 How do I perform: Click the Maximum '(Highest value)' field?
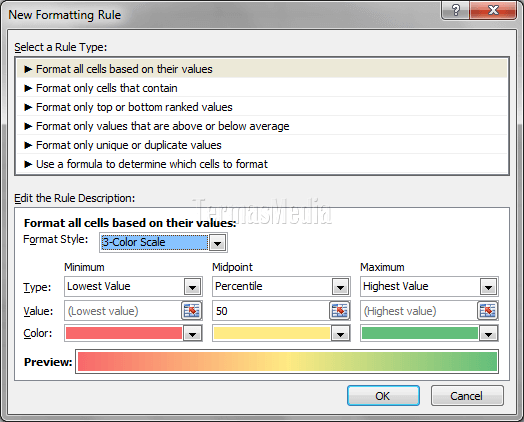coord(419,311)
